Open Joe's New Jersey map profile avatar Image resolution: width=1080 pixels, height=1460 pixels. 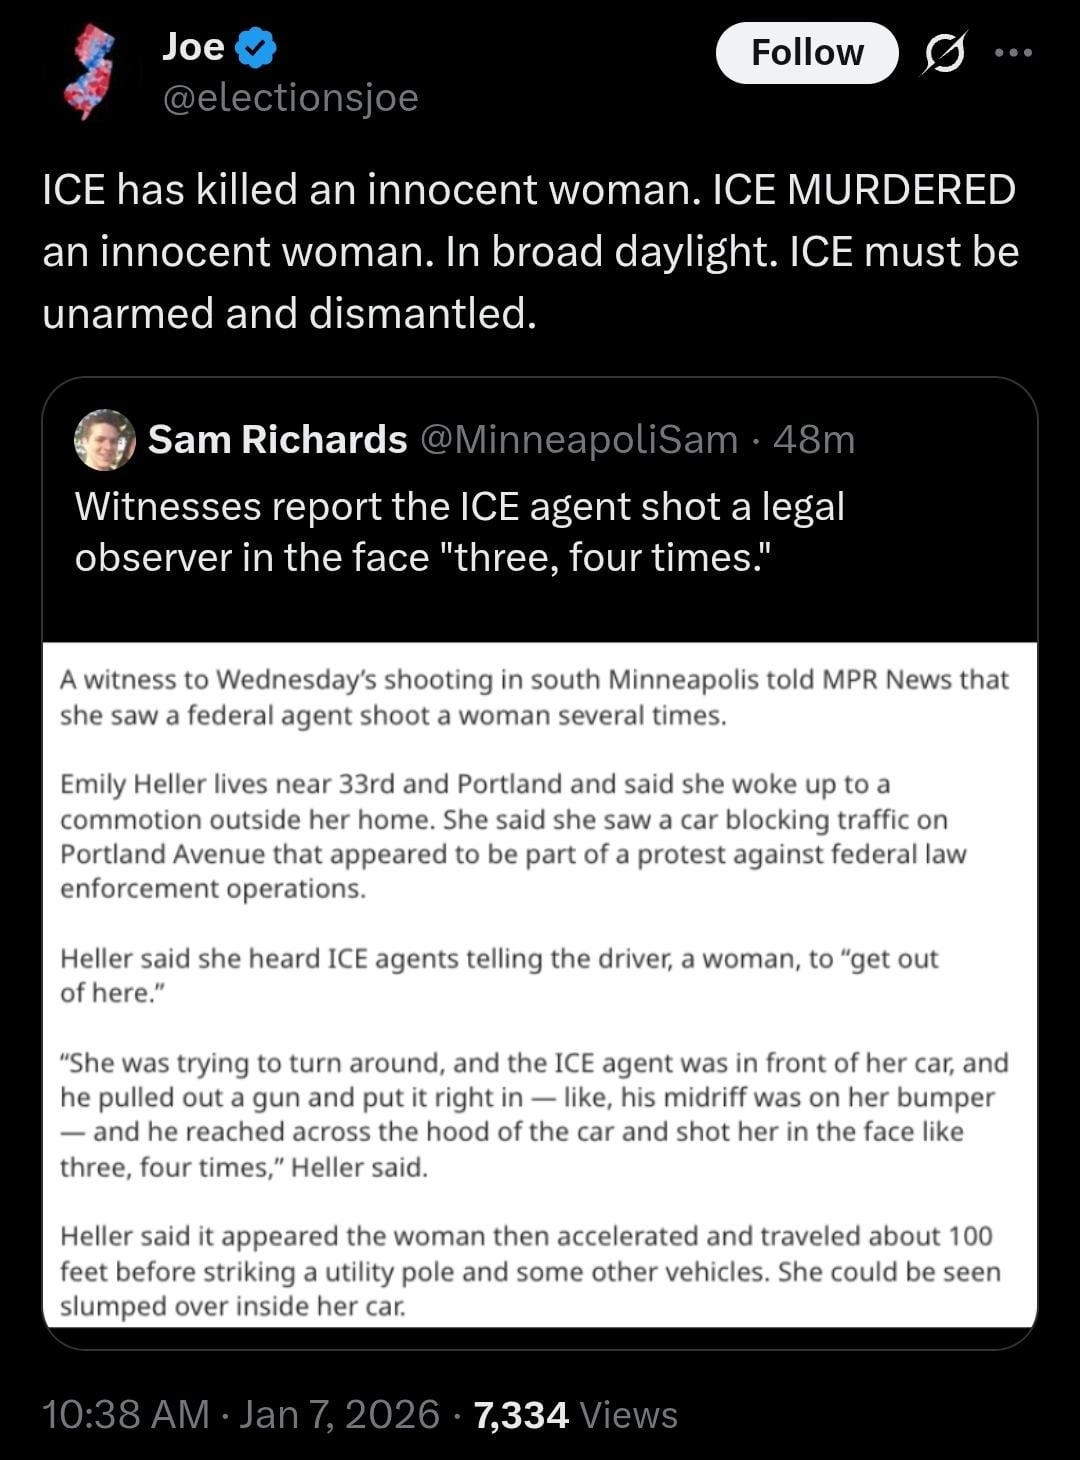pos(90,72)
